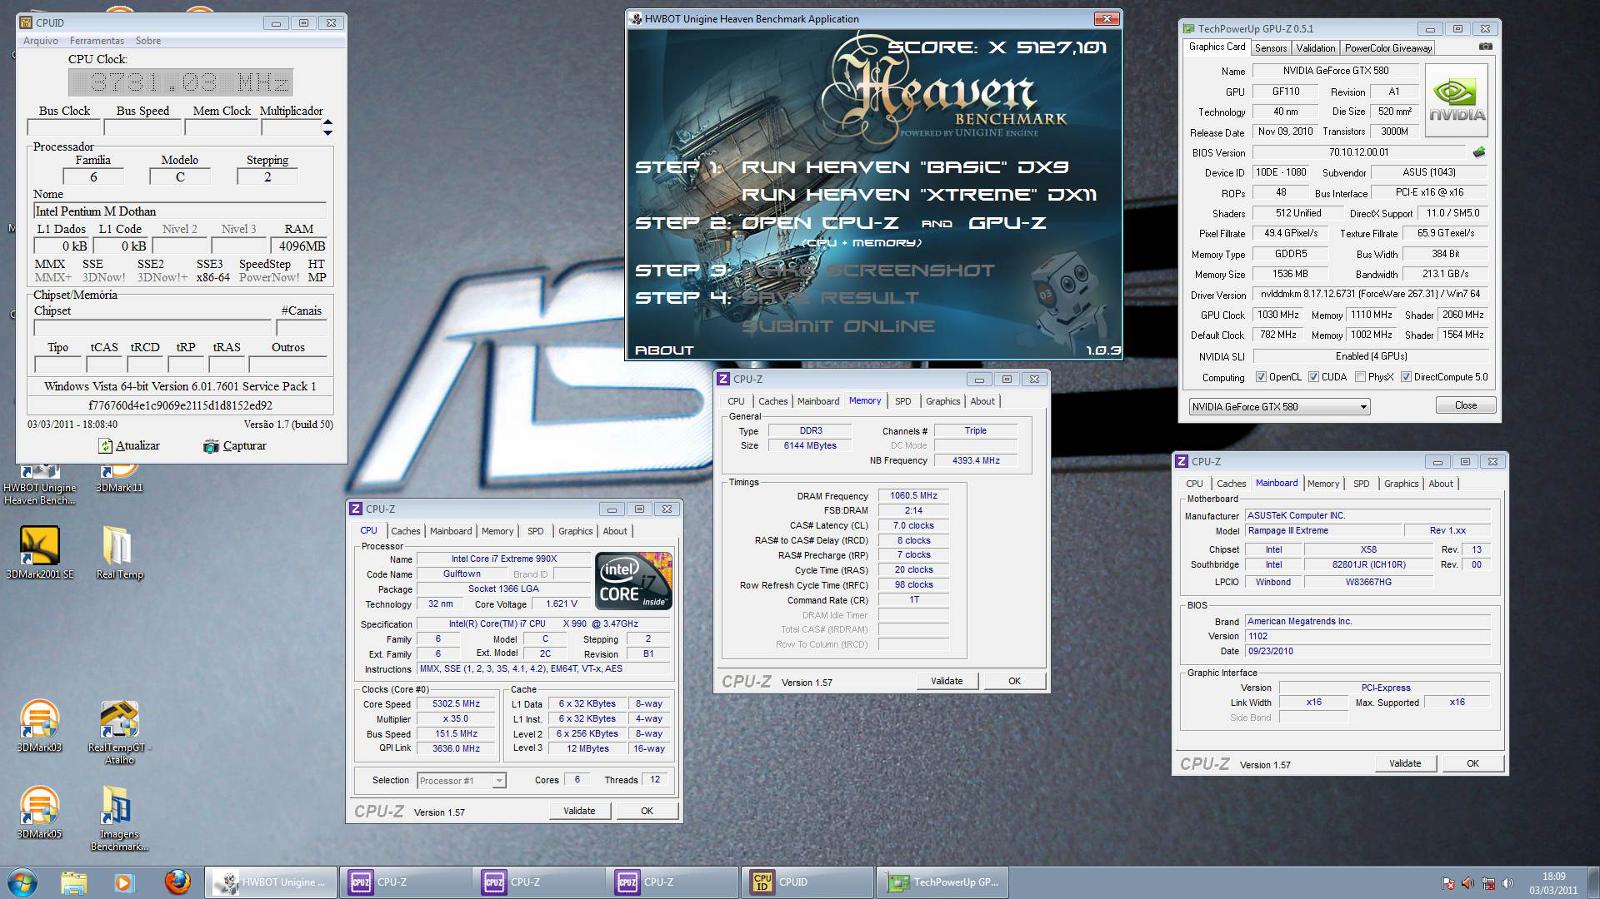Switch to the TechPowerUp GPU-Z taskbar button

[x=944, y=882]
